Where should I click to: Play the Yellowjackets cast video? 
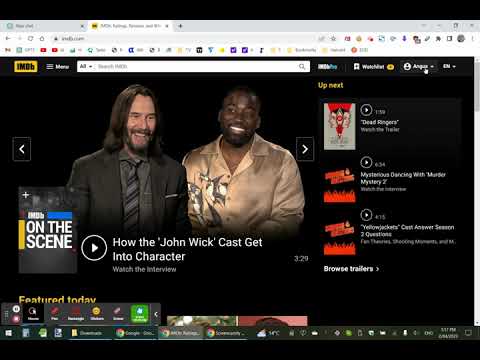click(366, 215)
